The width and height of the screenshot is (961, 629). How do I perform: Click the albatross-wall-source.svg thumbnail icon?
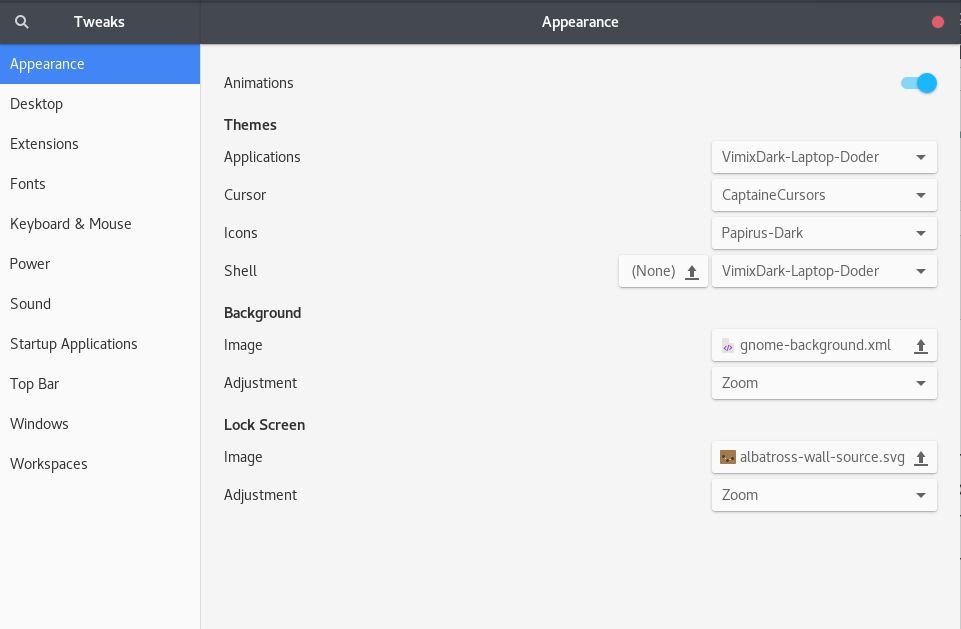728,458
